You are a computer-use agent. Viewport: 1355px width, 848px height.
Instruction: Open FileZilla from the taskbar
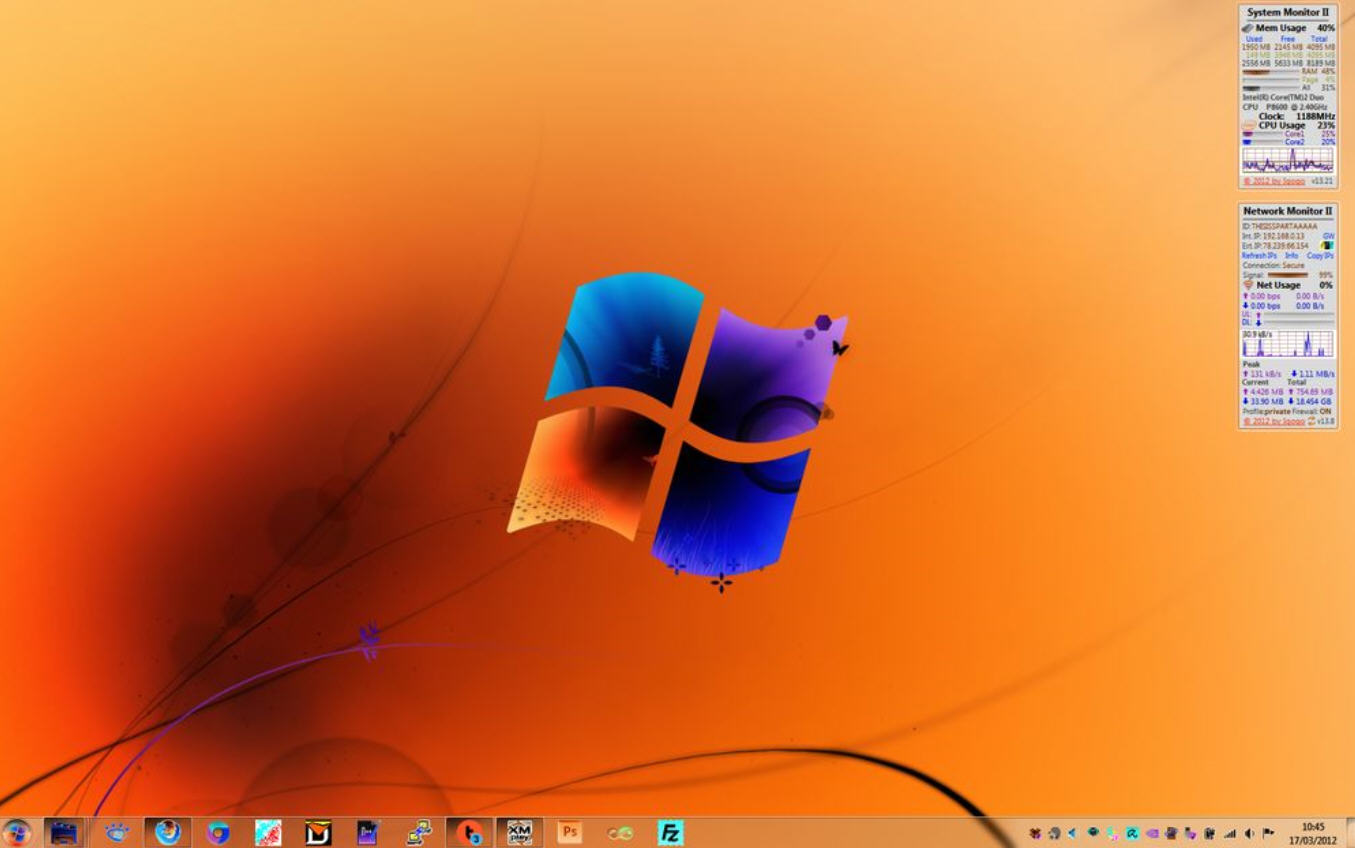[669, 831]
